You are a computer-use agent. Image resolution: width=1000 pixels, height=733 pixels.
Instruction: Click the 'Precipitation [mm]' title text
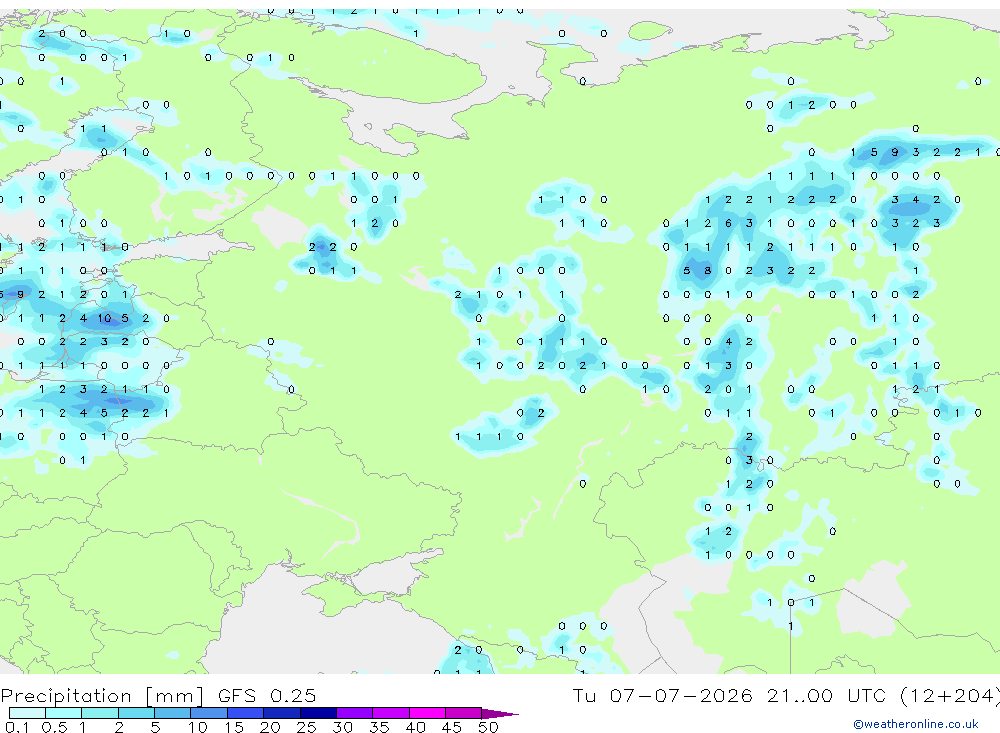[x=102, y=696]
